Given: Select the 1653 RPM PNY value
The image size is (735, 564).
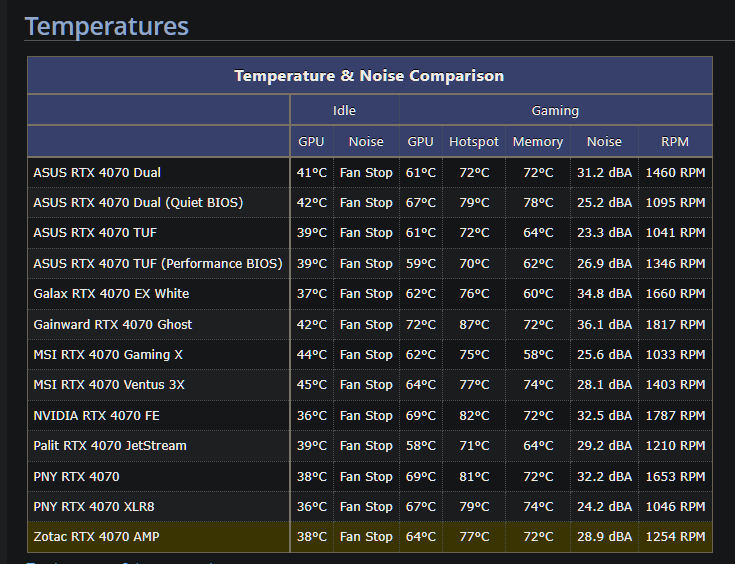Looking at the screenshot, I should click(x=675, y=476).
